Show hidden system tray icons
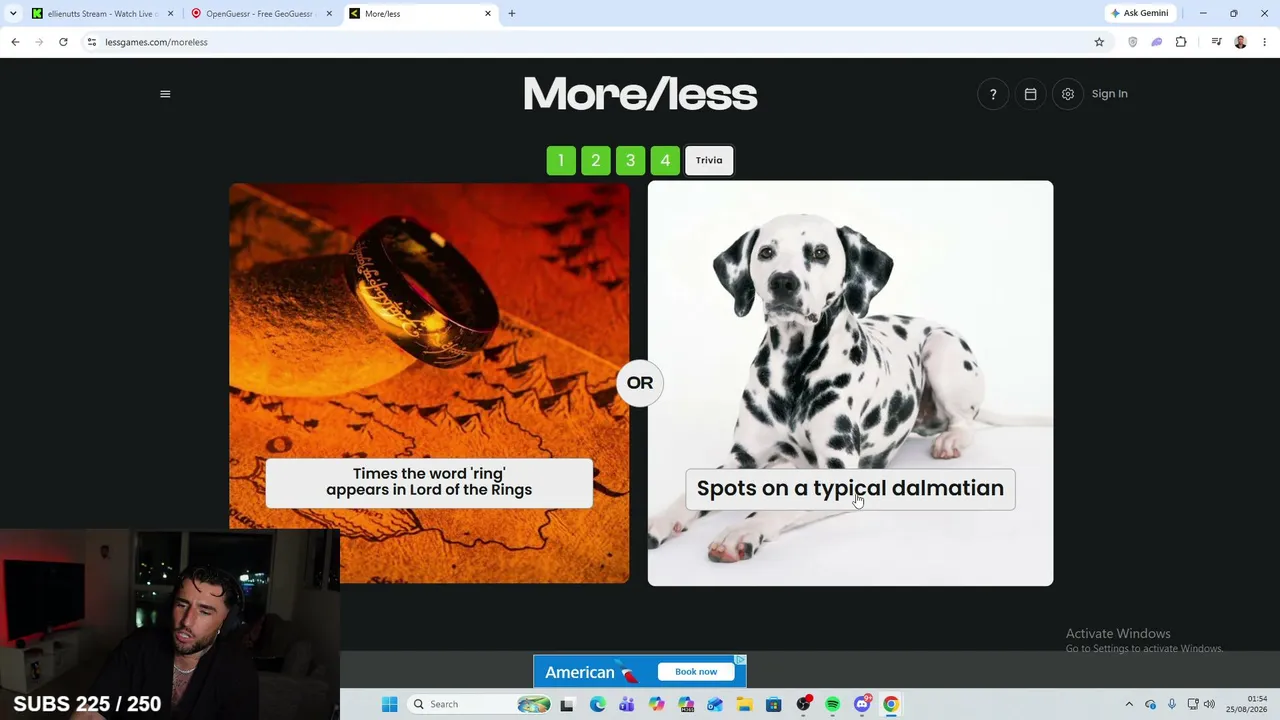Screen dimensions: 1280x720 tap(1129, 704)
